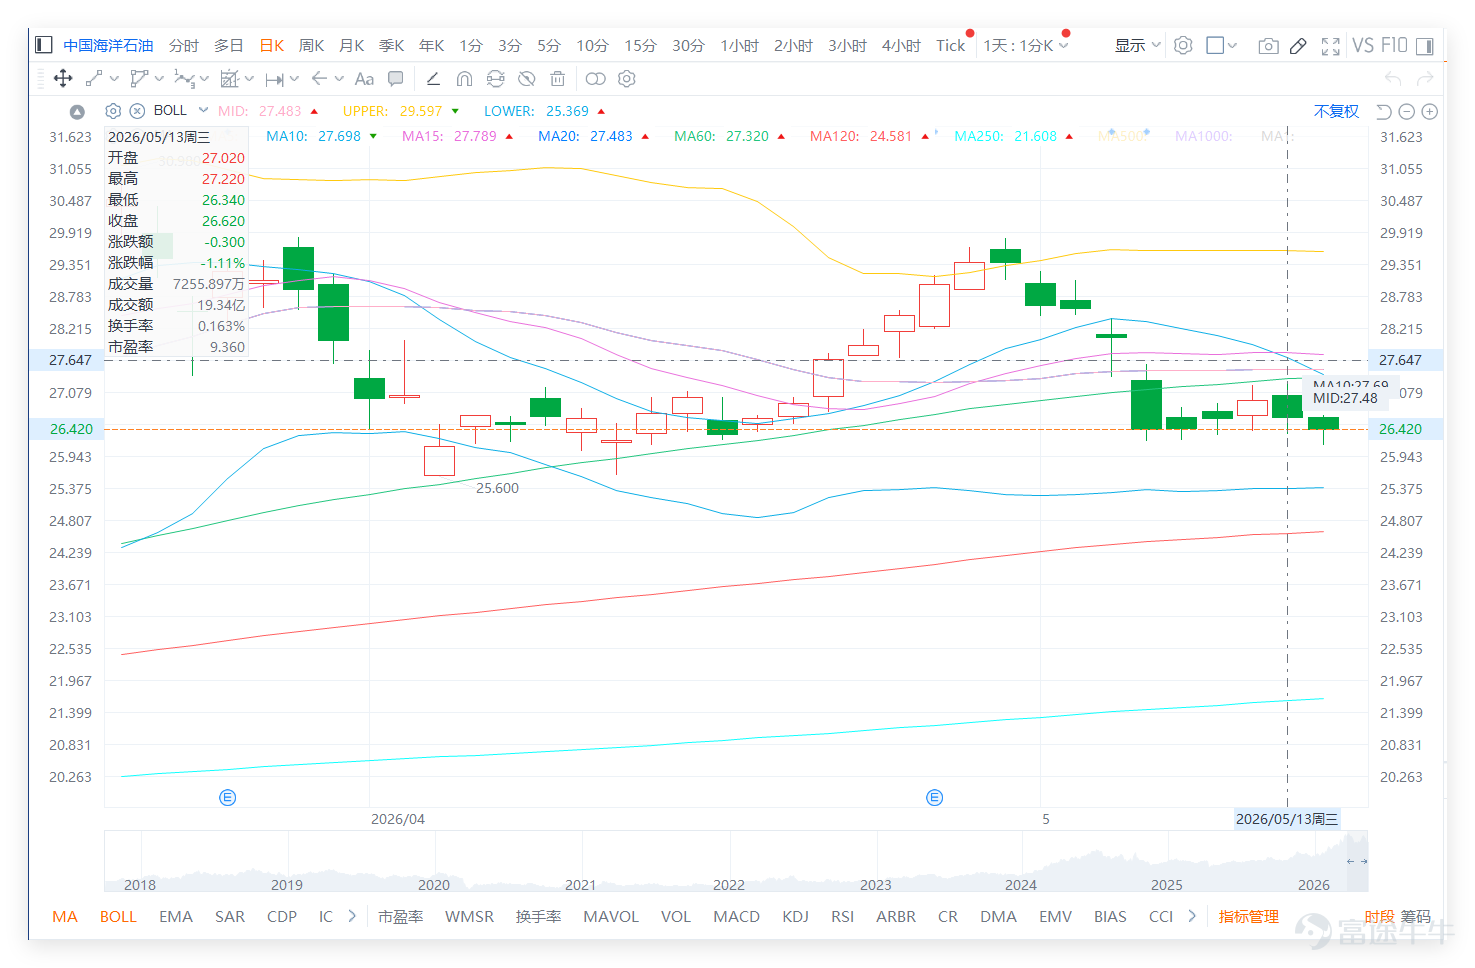Switch to 多日 multi-day tab
Viewport: 1475px width, 968px height.
229,45
